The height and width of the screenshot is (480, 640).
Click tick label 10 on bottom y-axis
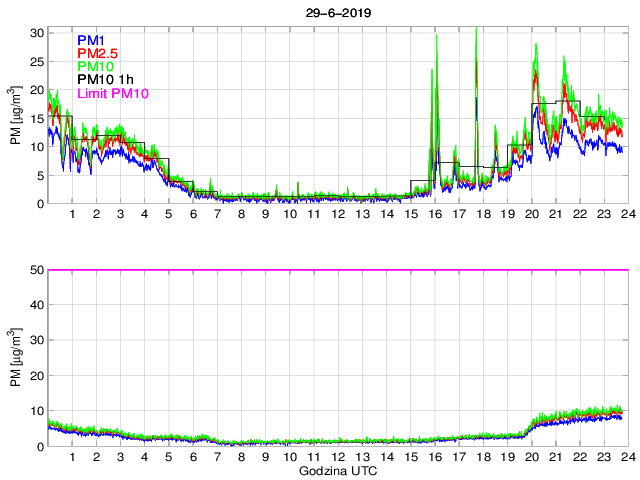[x=37, y=411]
